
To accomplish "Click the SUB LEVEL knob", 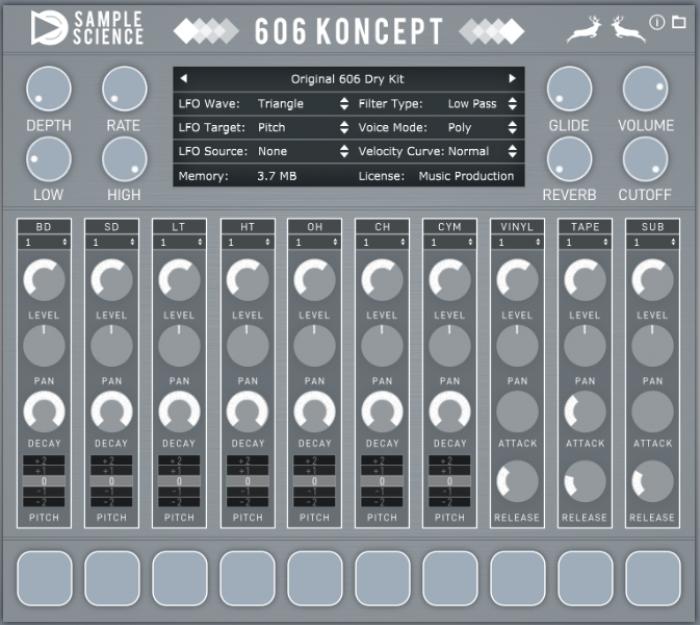I will click(x=653, y=280).
